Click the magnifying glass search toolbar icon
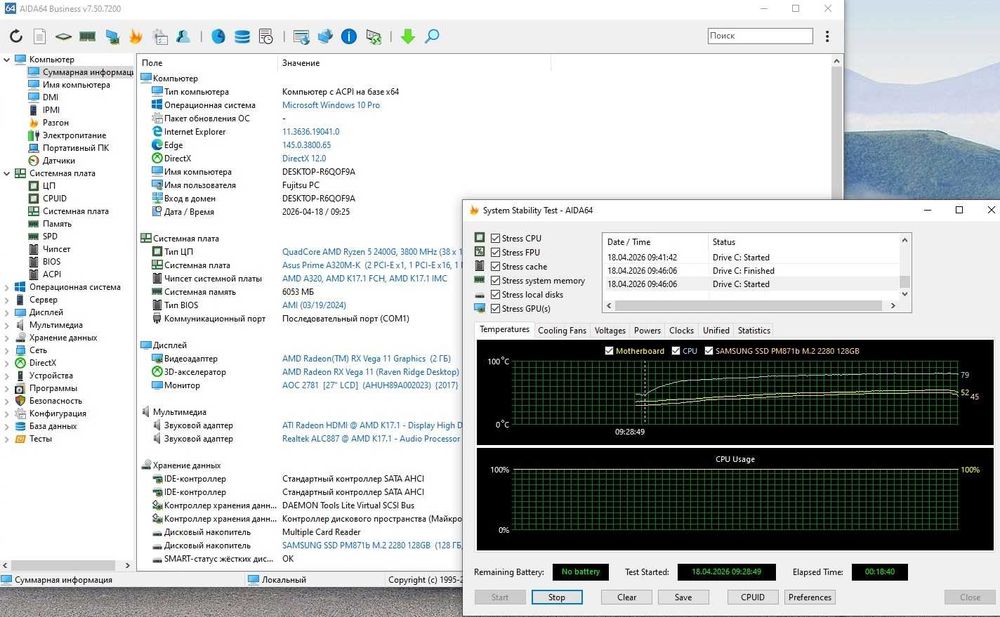The height and width of the screenshot is (617, 1000). (x=432, y=36)
